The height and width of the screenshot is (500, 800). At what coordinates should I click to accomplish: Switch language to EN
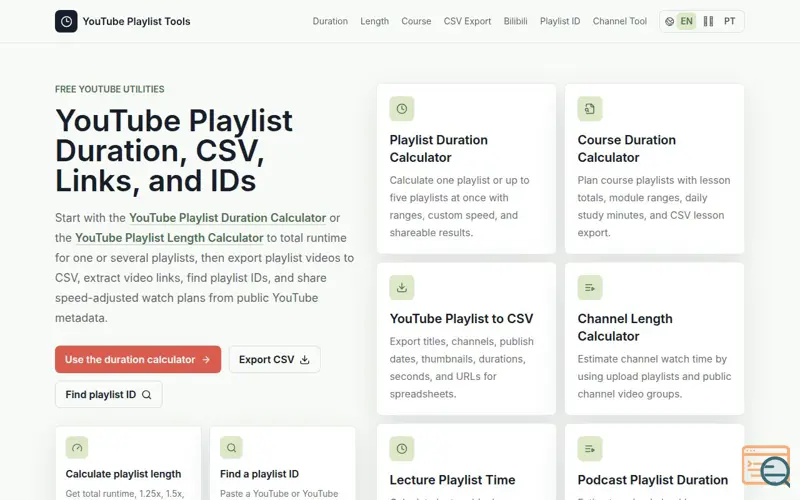click(x=686, y=21)
